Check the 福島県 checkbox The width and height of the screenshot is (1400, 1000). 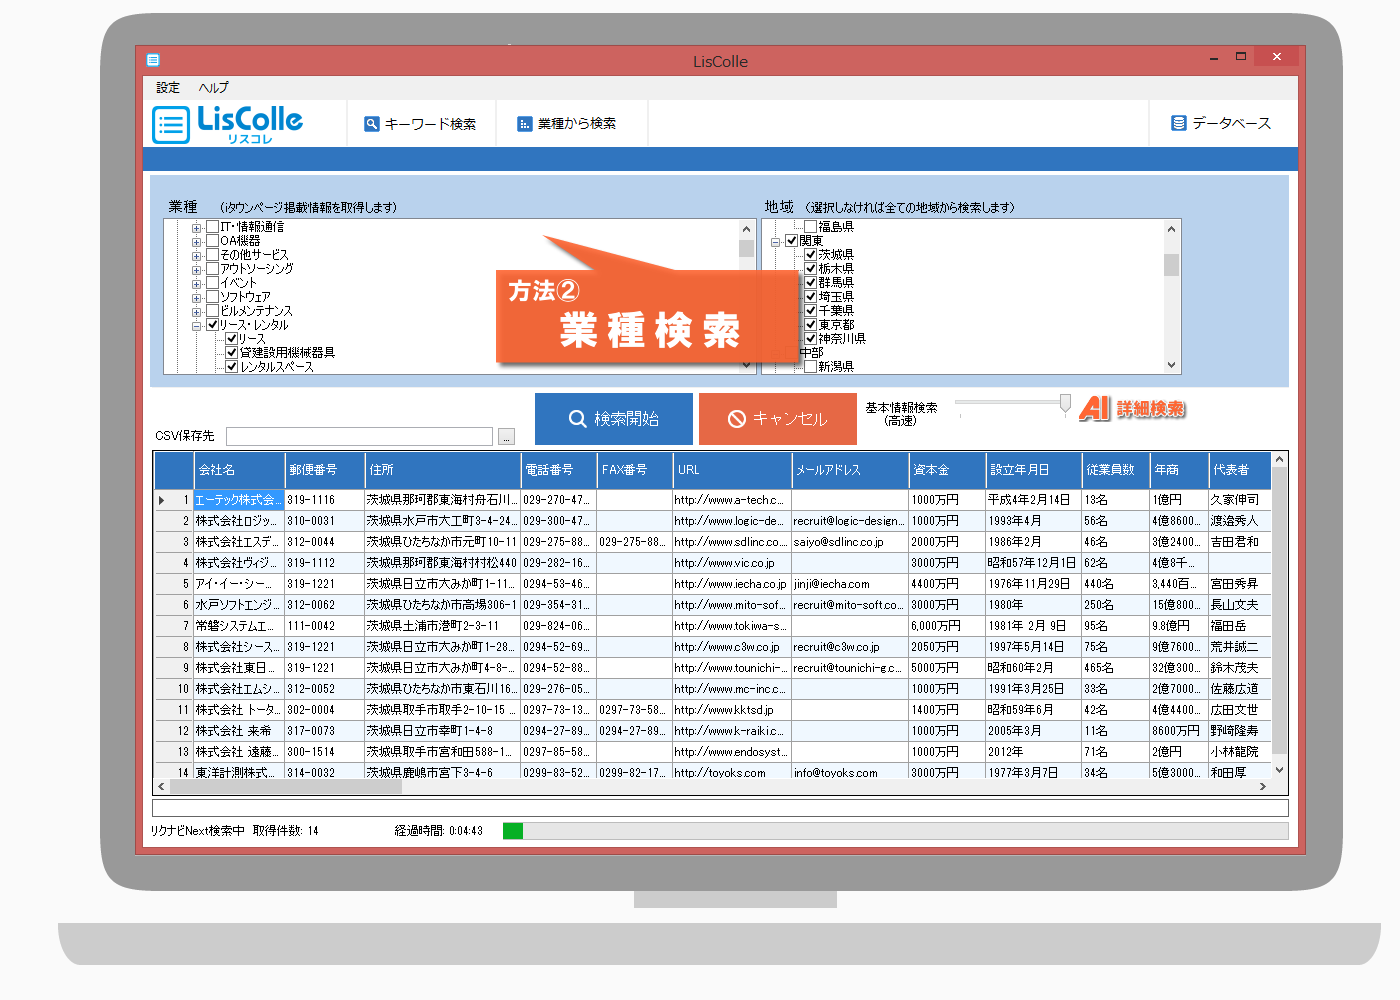pyautogui.click(x=811, y=227)
